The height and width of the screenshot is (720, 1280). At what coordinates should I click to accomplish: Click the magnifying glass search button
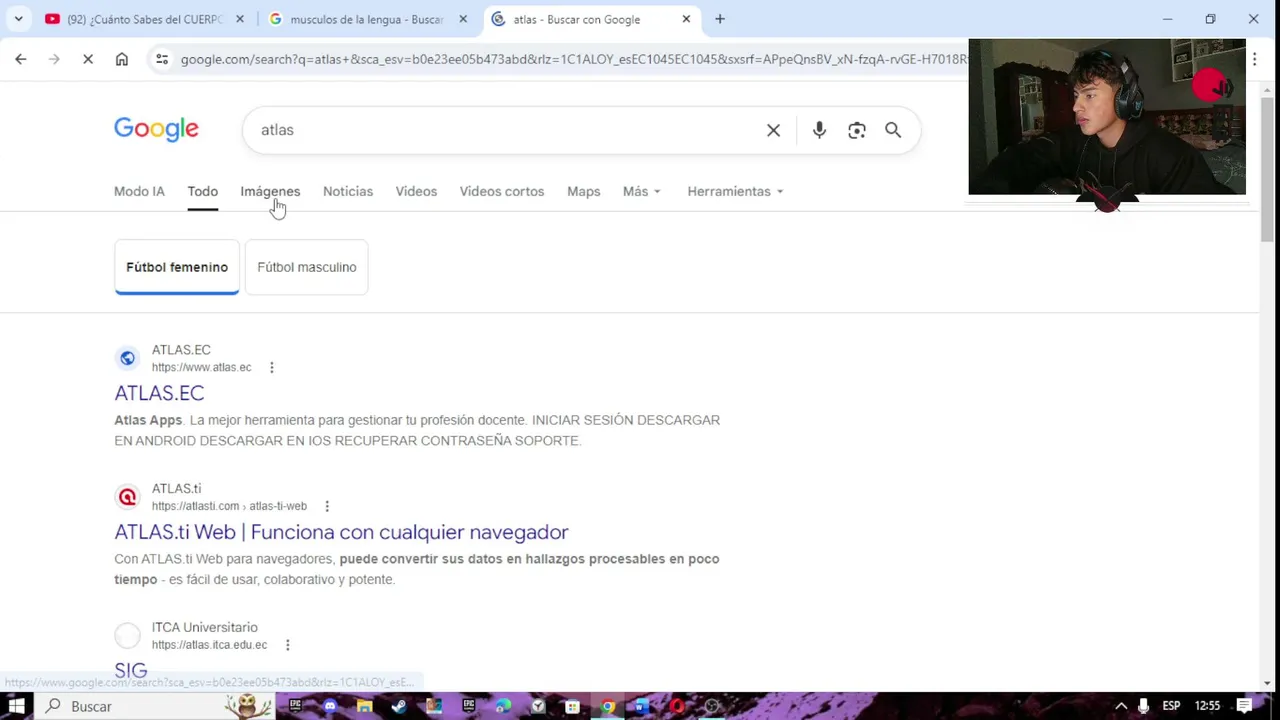(893, 130)
